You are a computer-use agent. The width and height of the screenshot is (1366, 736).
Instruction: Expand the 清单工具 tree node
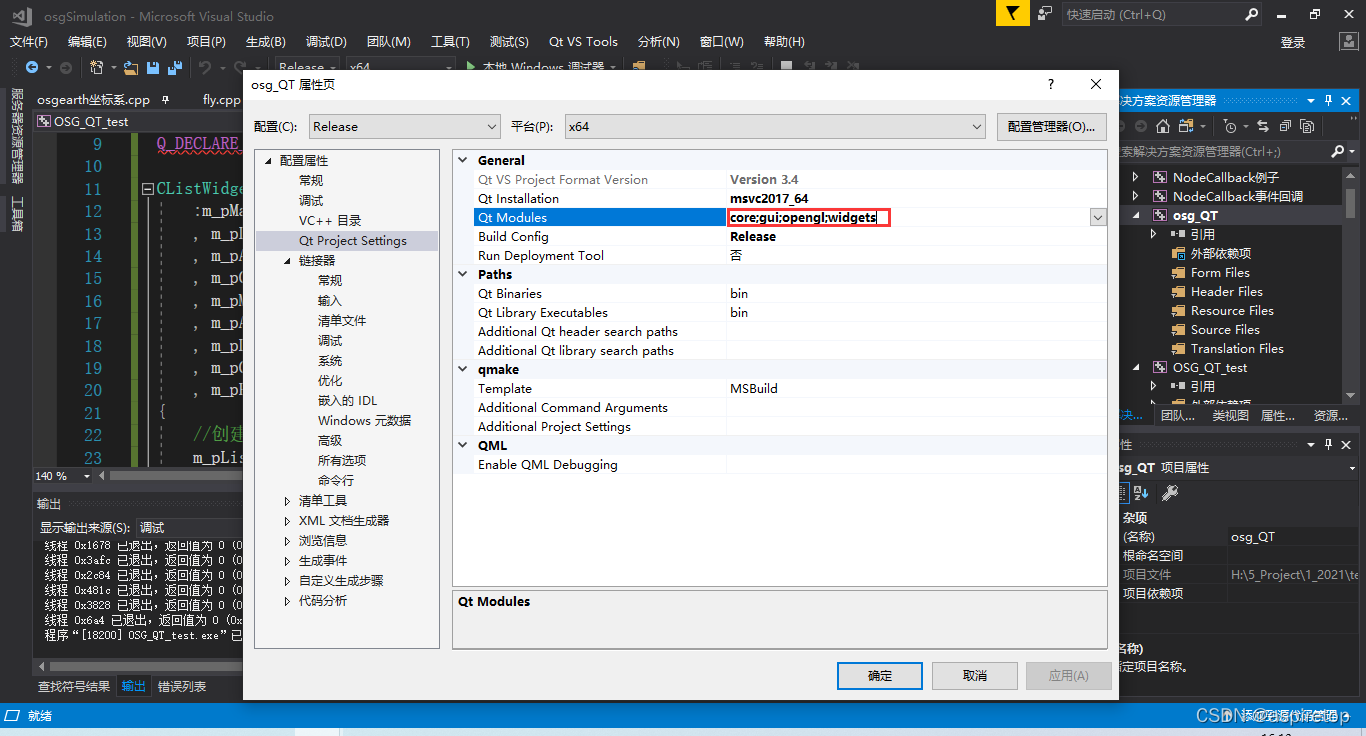(x=288, y=500)
